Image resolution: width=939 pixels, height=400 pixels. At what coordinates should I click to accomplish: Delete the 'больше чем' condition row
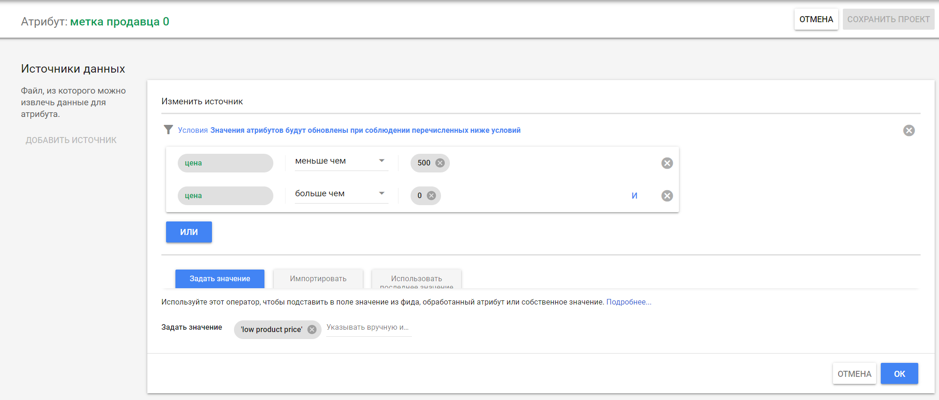(x=667, y=196)
